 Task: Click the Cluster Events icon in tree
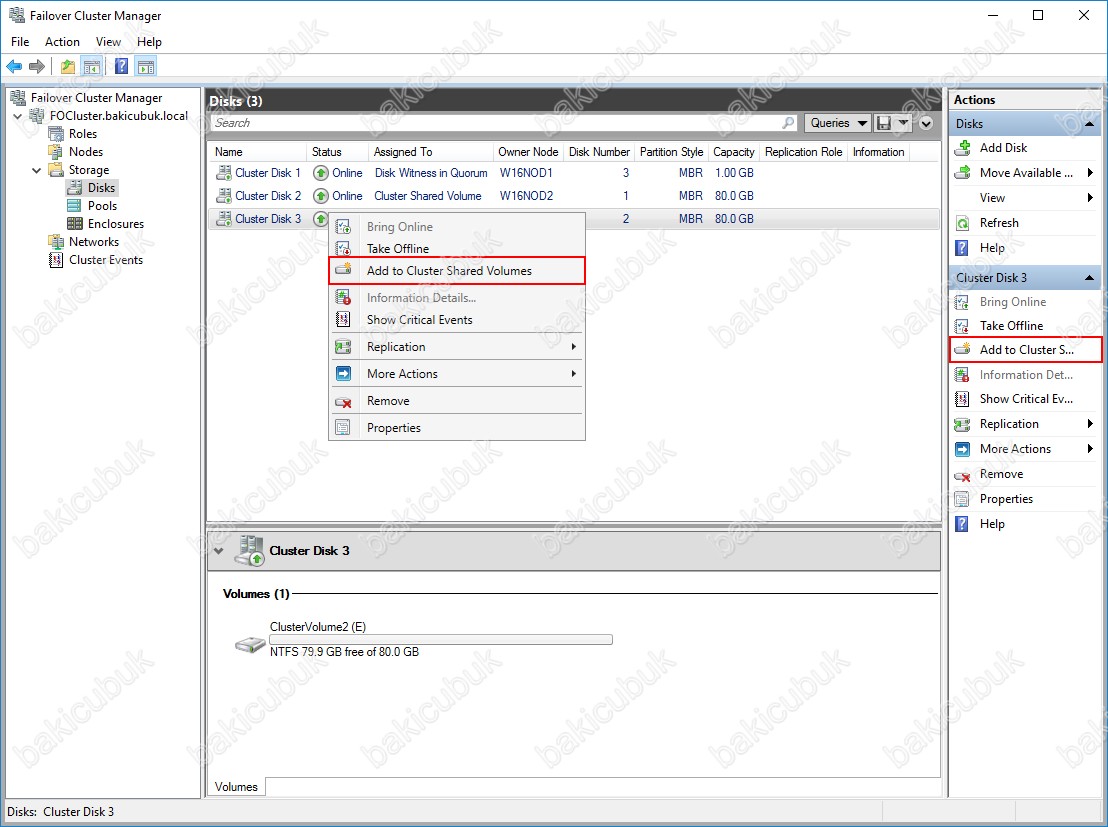(x=56, y=259)
